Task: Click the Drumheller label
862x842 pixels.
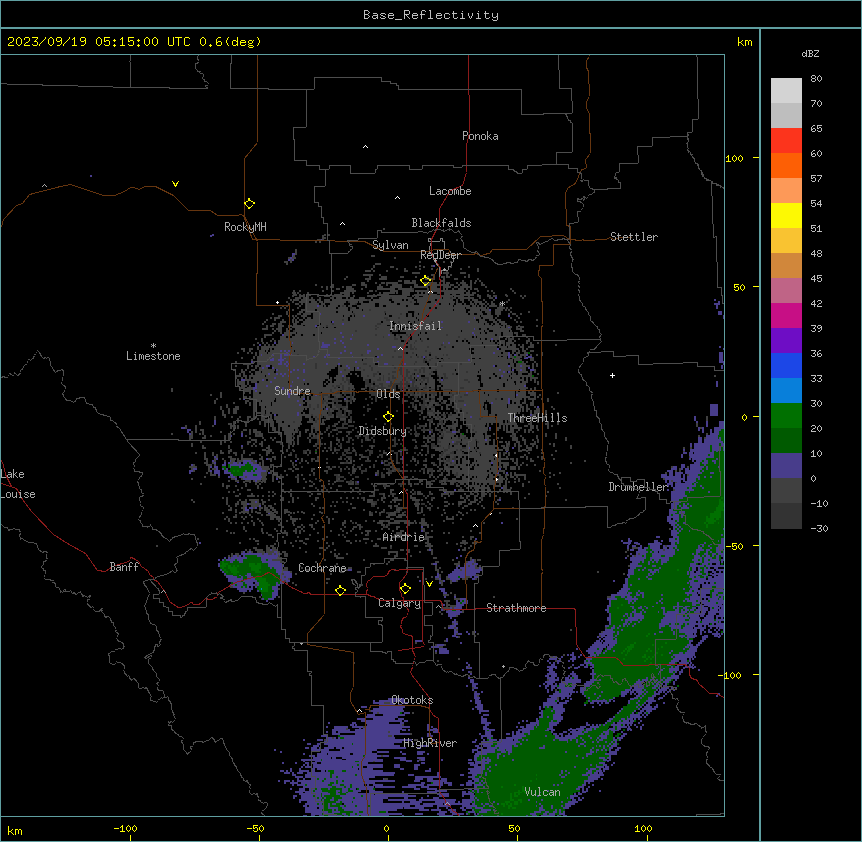Action: 638,487
